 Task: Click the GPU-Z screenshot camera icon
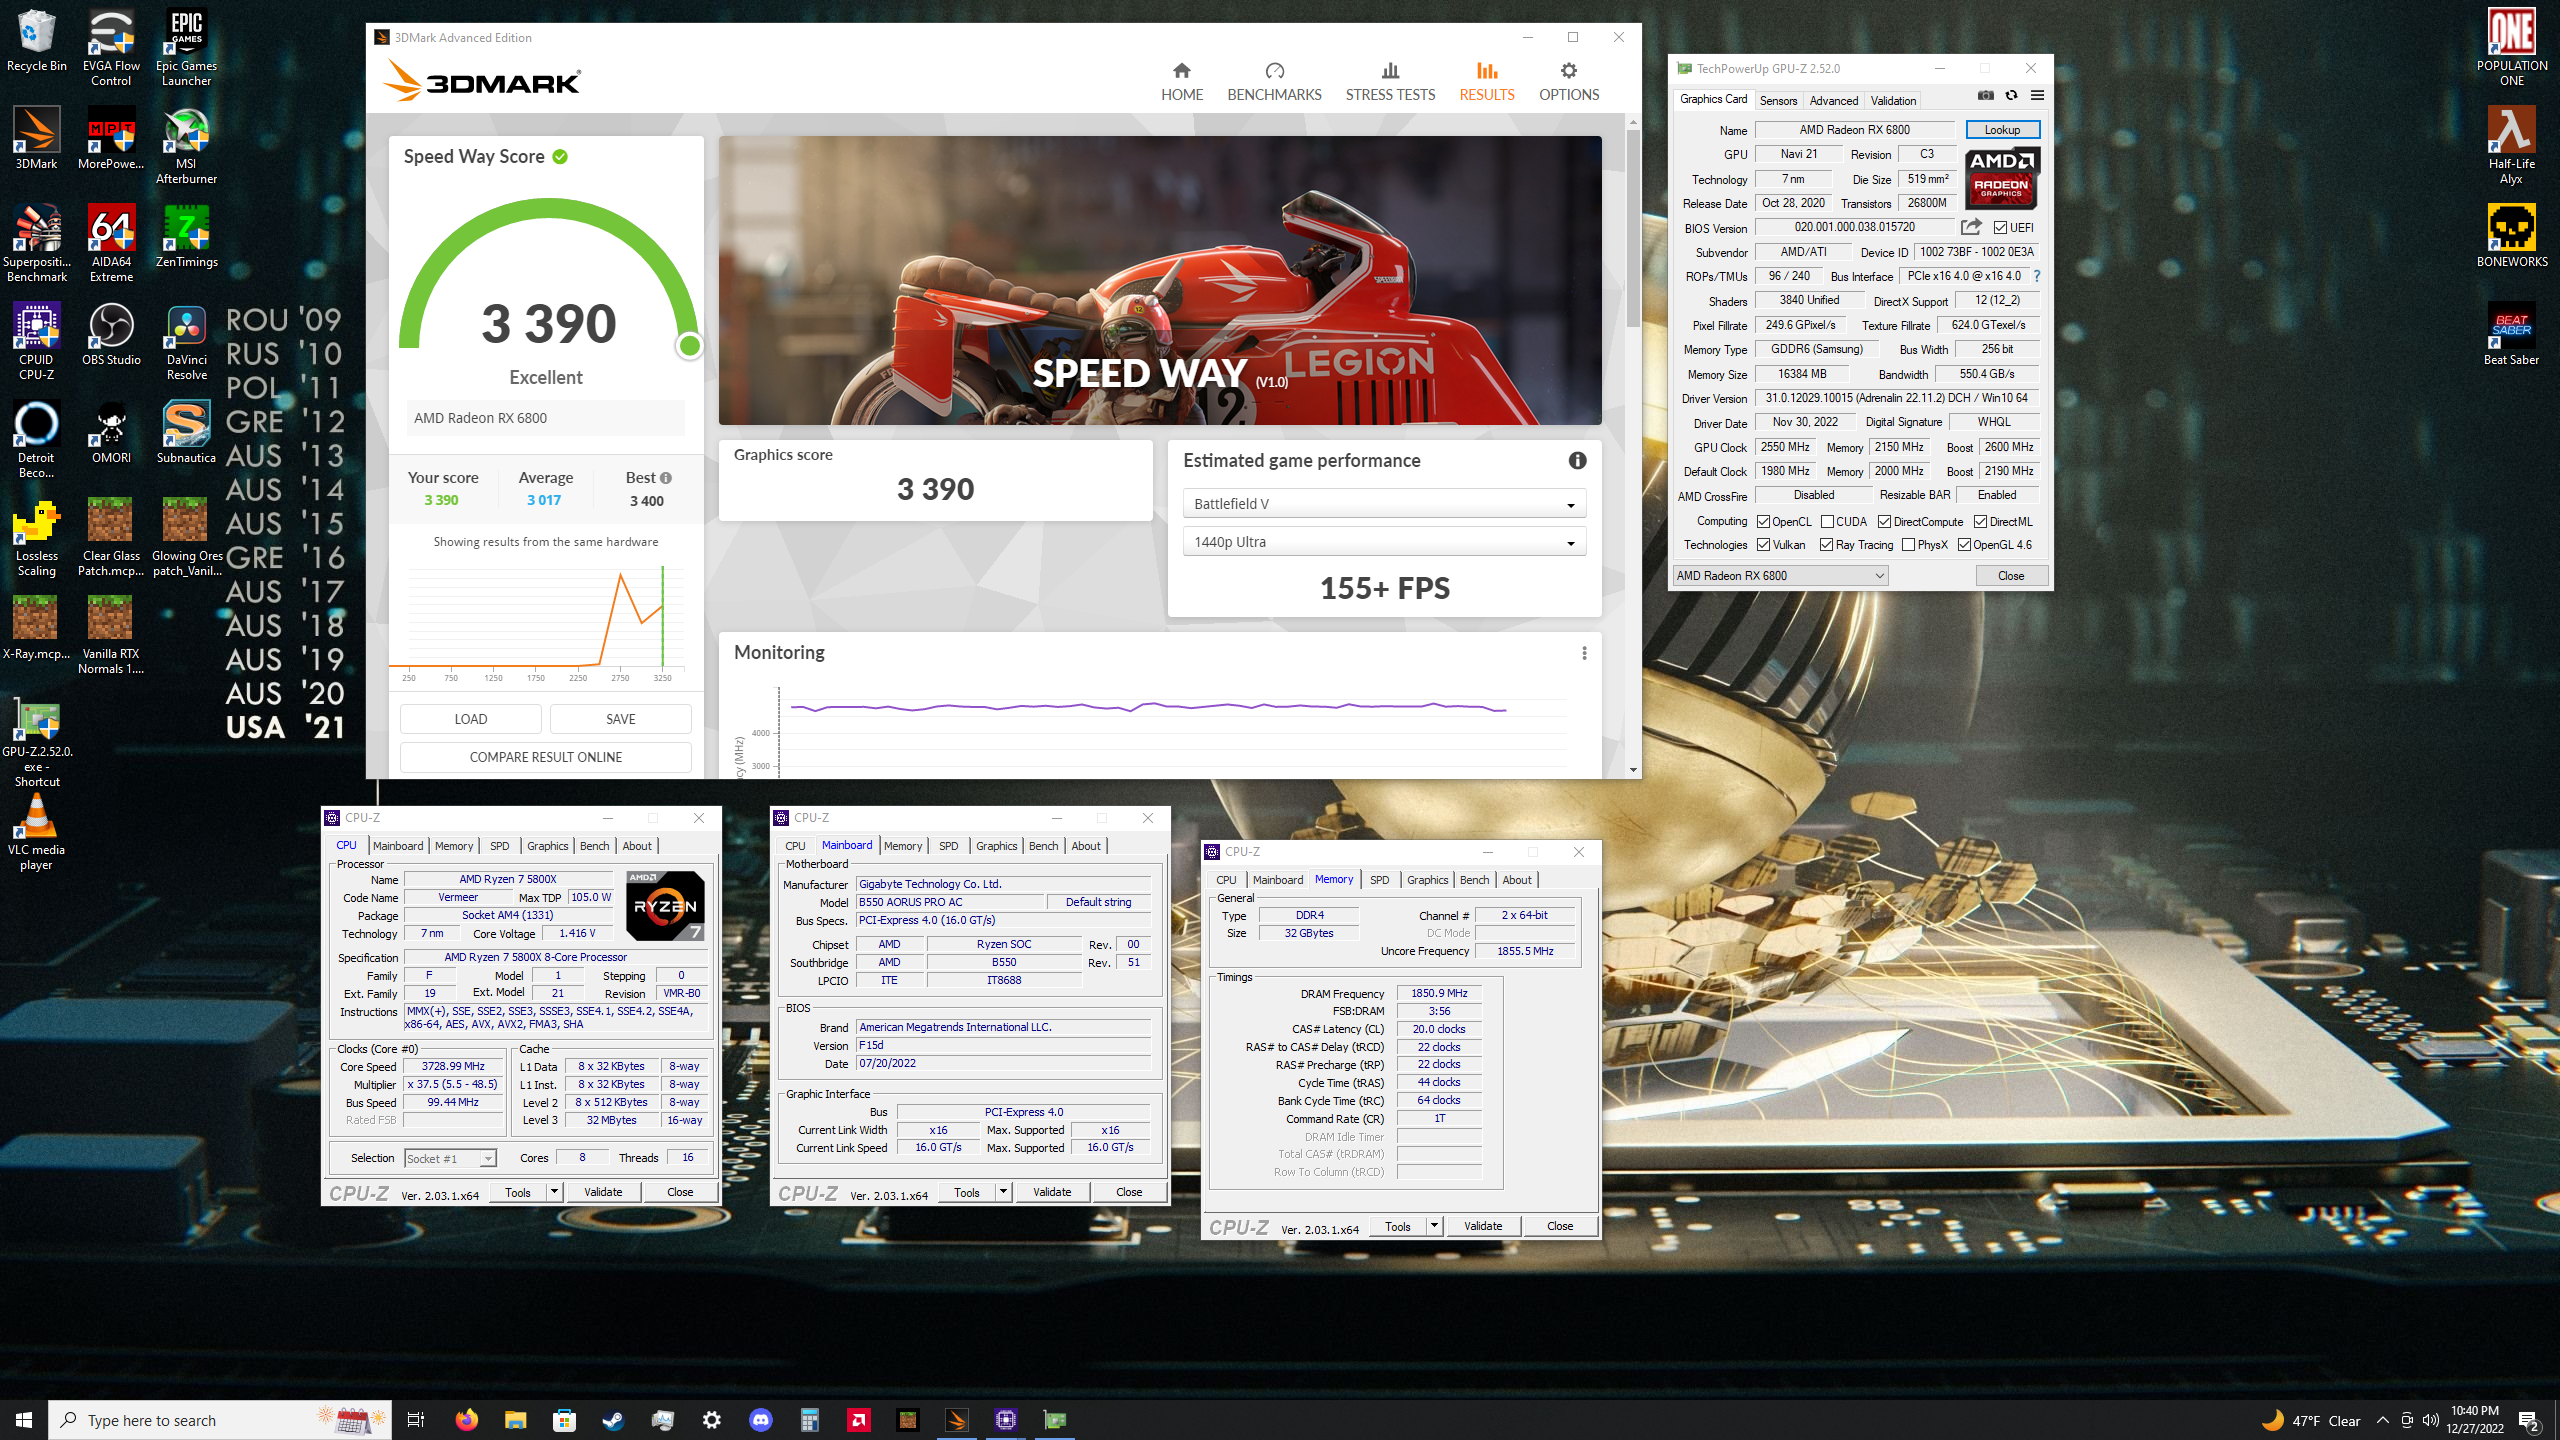click(x=1986, y=96)
